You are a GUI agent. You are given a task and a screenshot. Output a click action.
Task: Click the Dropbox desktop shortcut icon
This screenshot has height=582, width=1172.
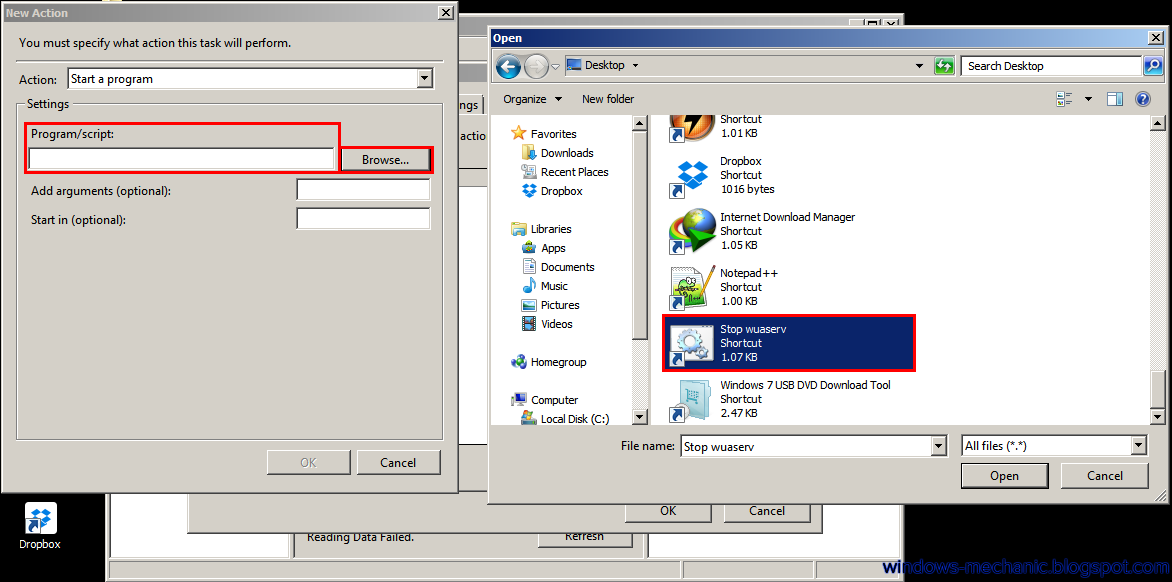click(x=41, y=518)
